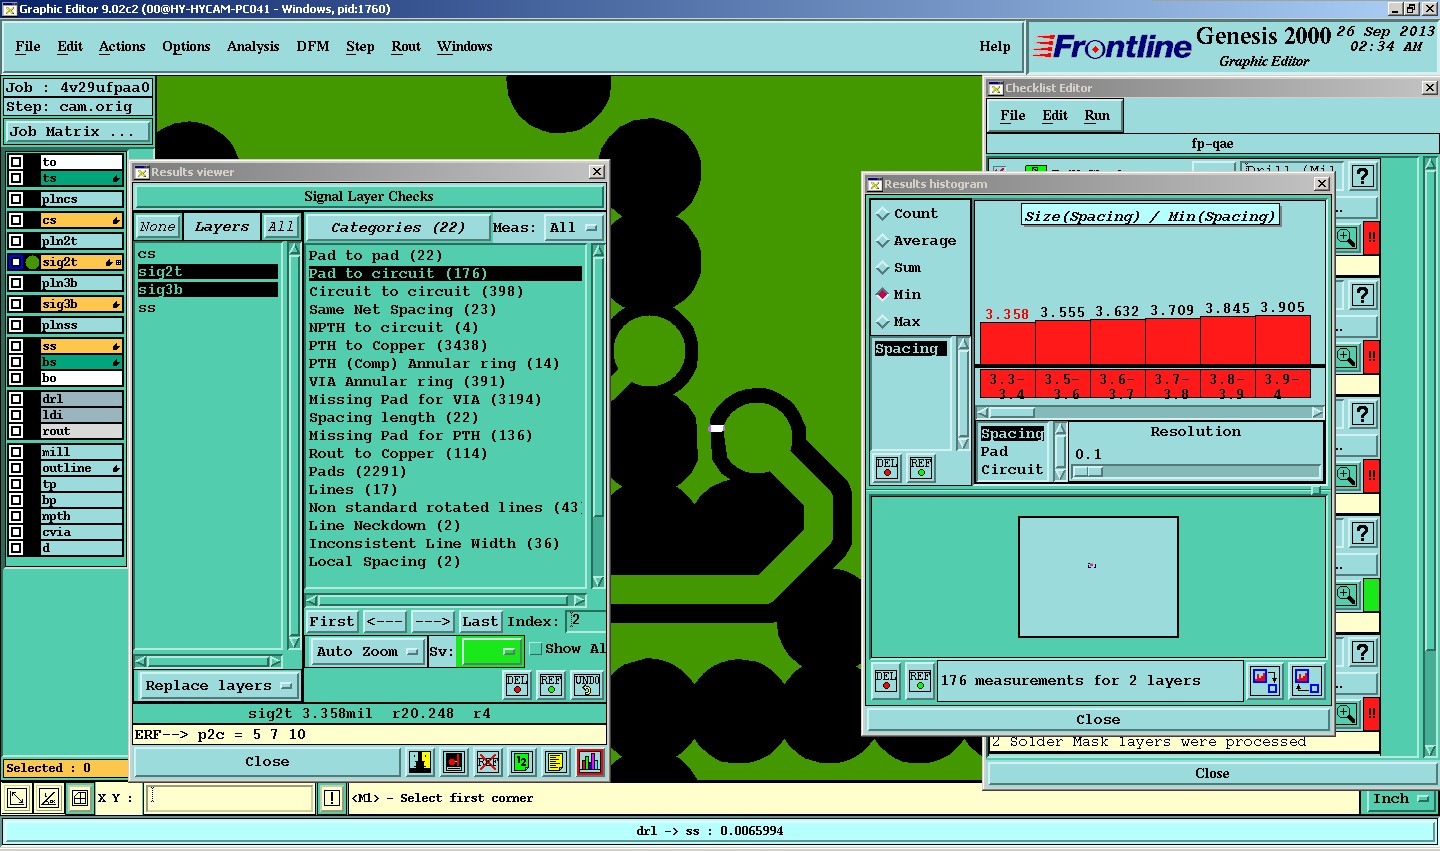
Task: Enable the Show All checkbox
Action: tap(536, 649)
